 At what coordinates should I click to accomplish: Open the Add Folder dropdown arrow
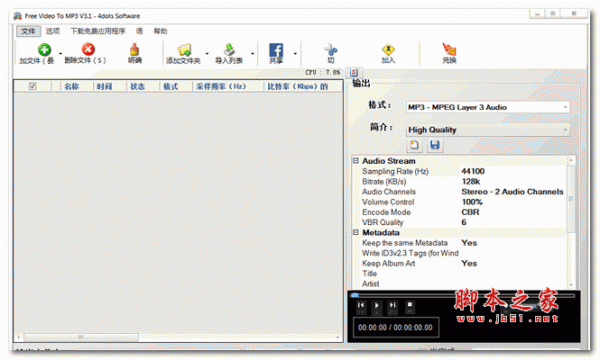point(207,53)
